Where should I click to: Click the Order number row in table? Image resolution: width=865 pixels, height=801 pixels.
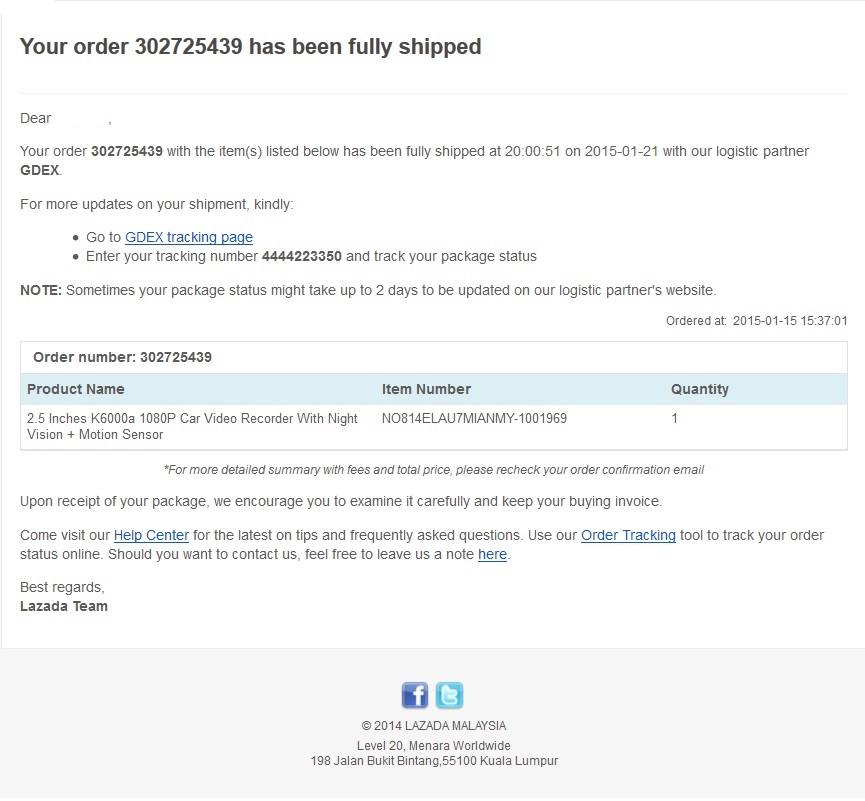pyautogui.click(x=434, y=357)
